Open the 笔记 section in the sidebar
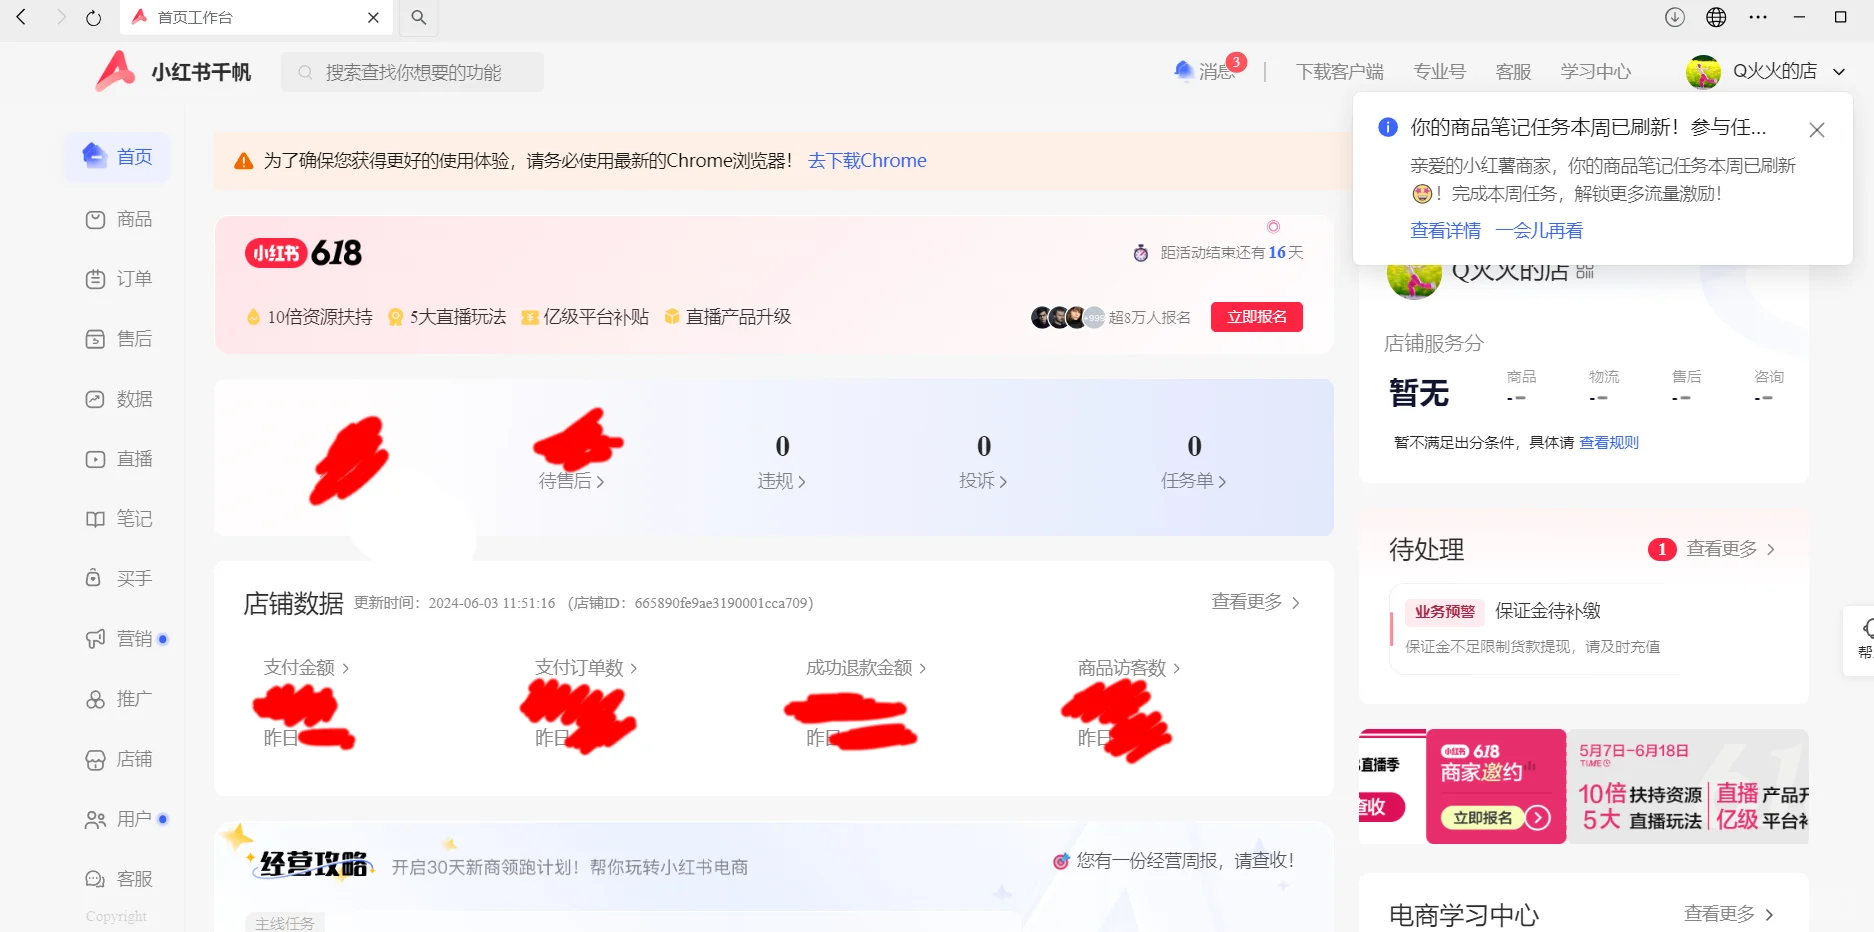 133,518
